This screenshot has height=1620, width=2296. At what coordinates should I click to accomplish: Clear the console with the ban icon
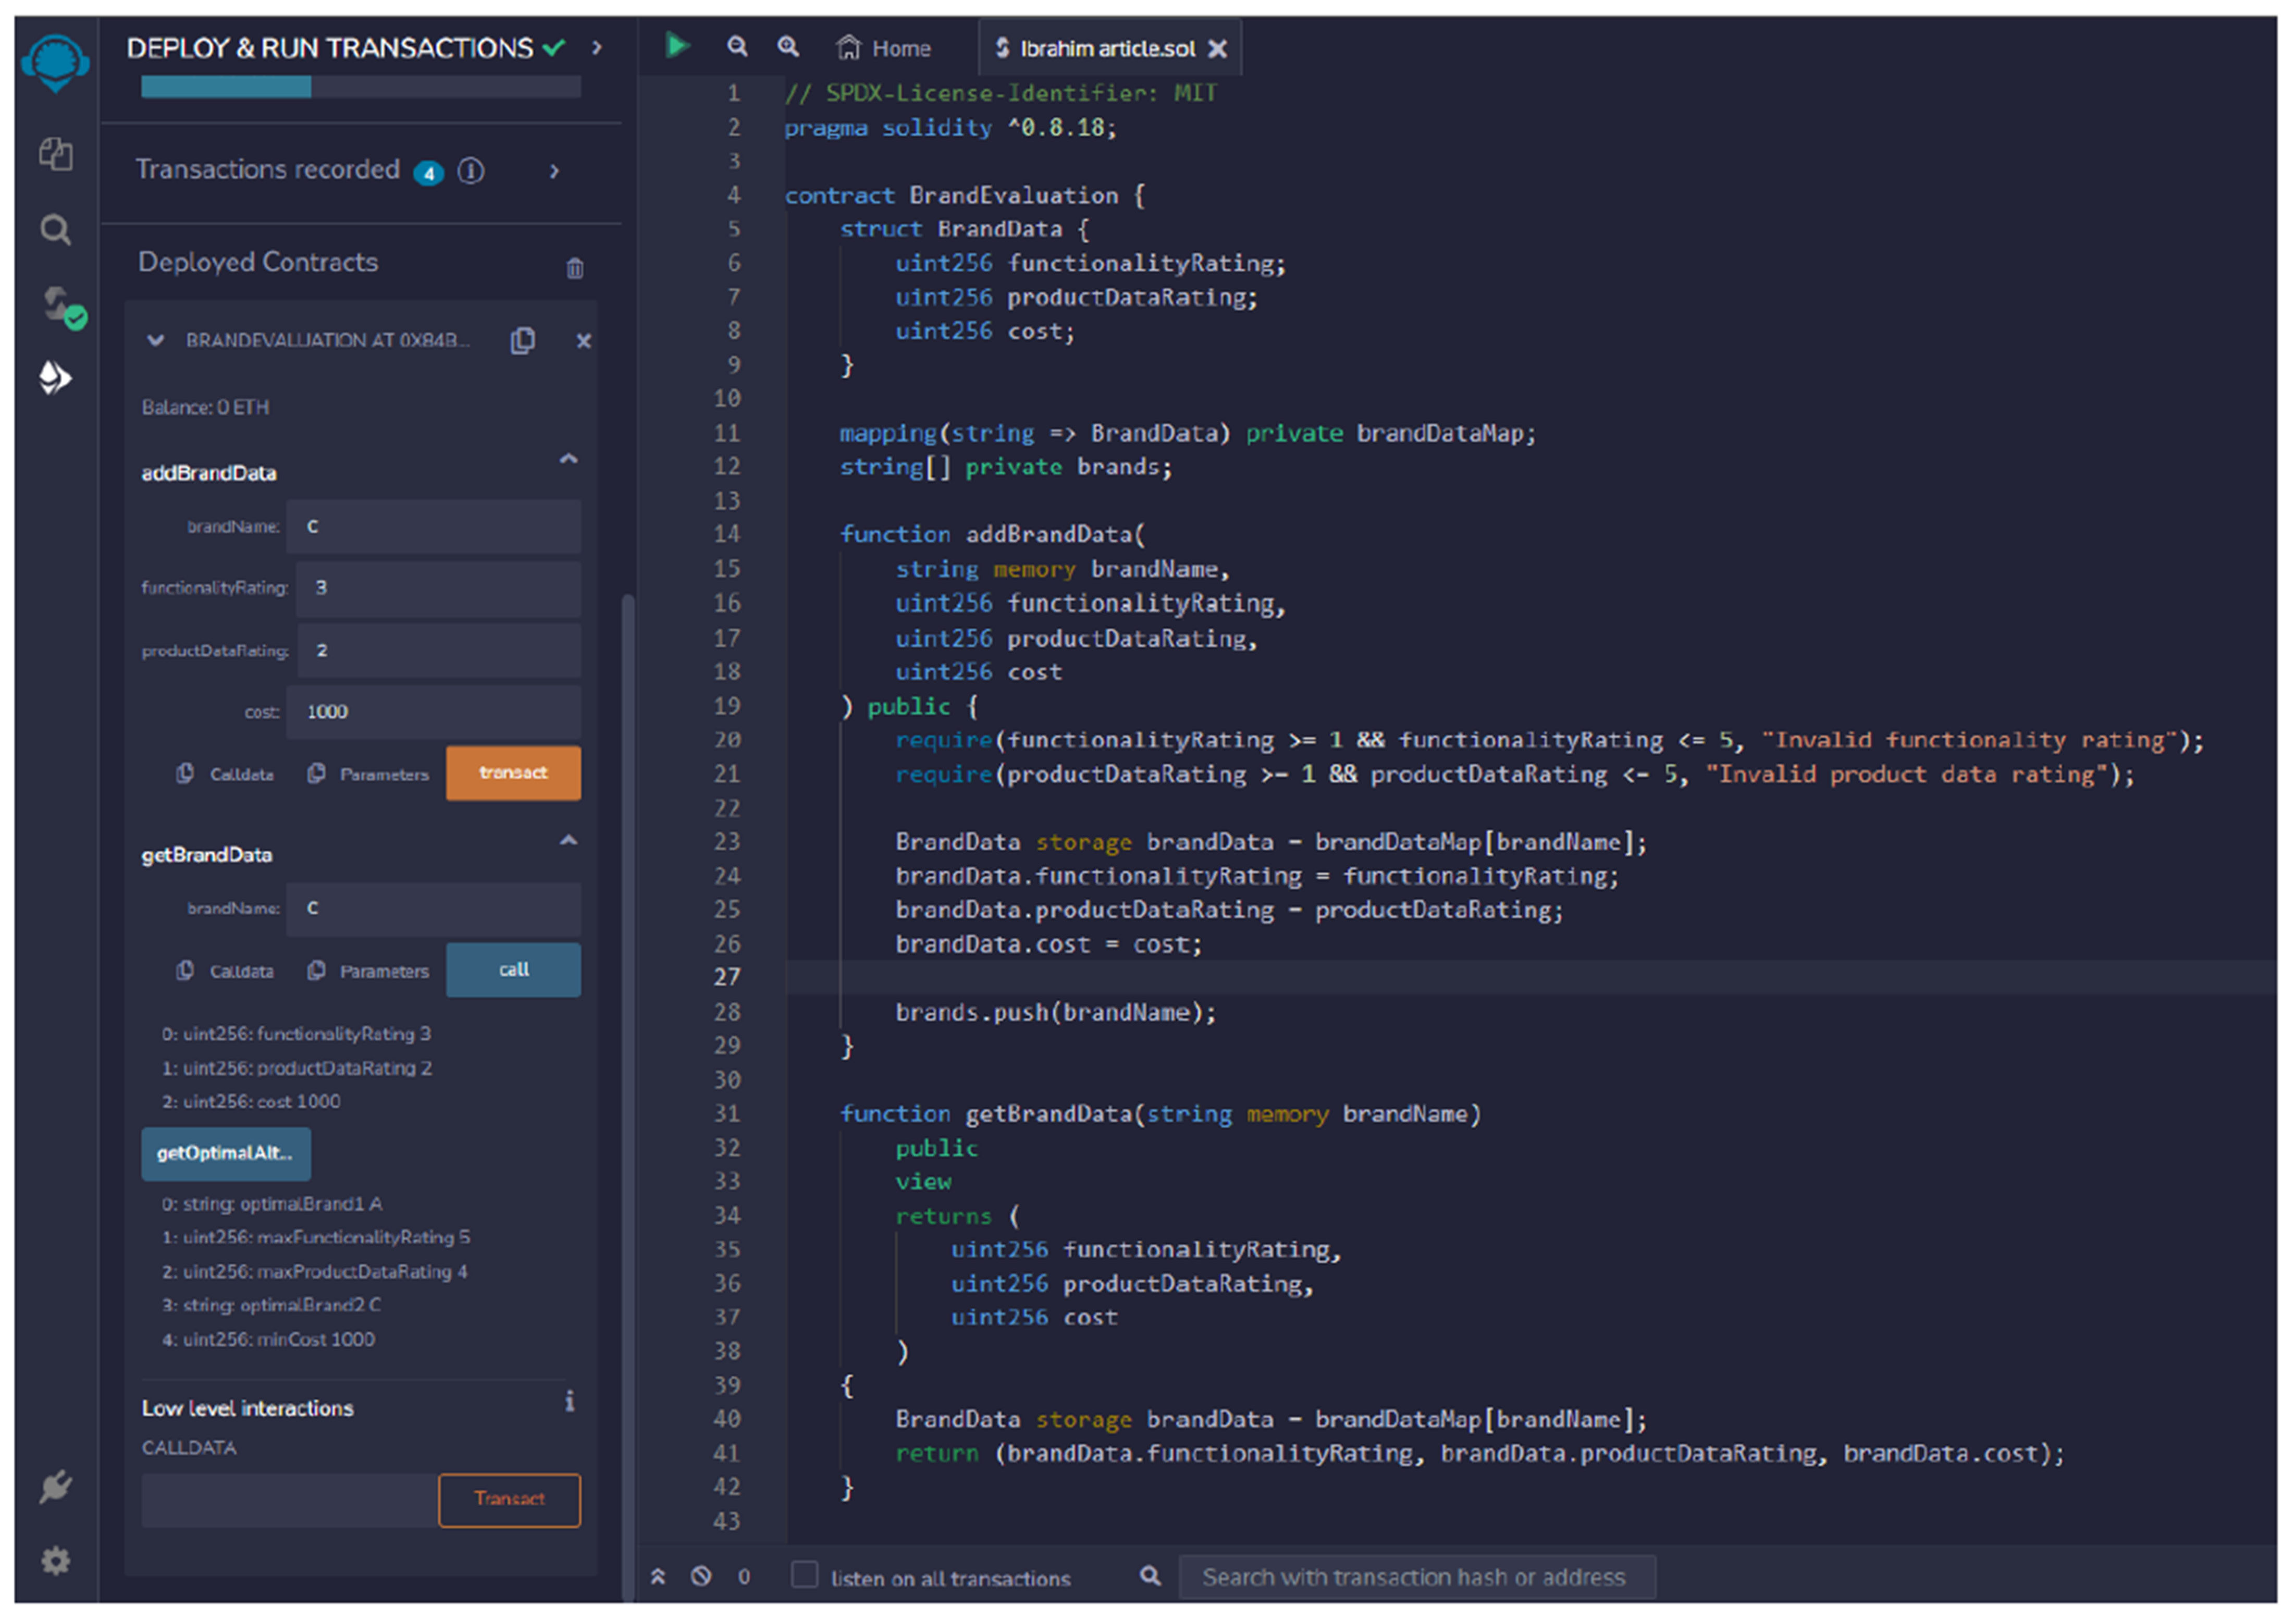coord(701,1577)
